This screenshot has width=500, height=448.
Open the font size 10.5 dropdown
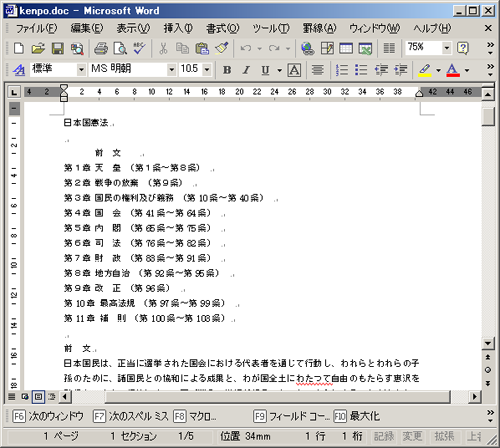click(207, 70)
